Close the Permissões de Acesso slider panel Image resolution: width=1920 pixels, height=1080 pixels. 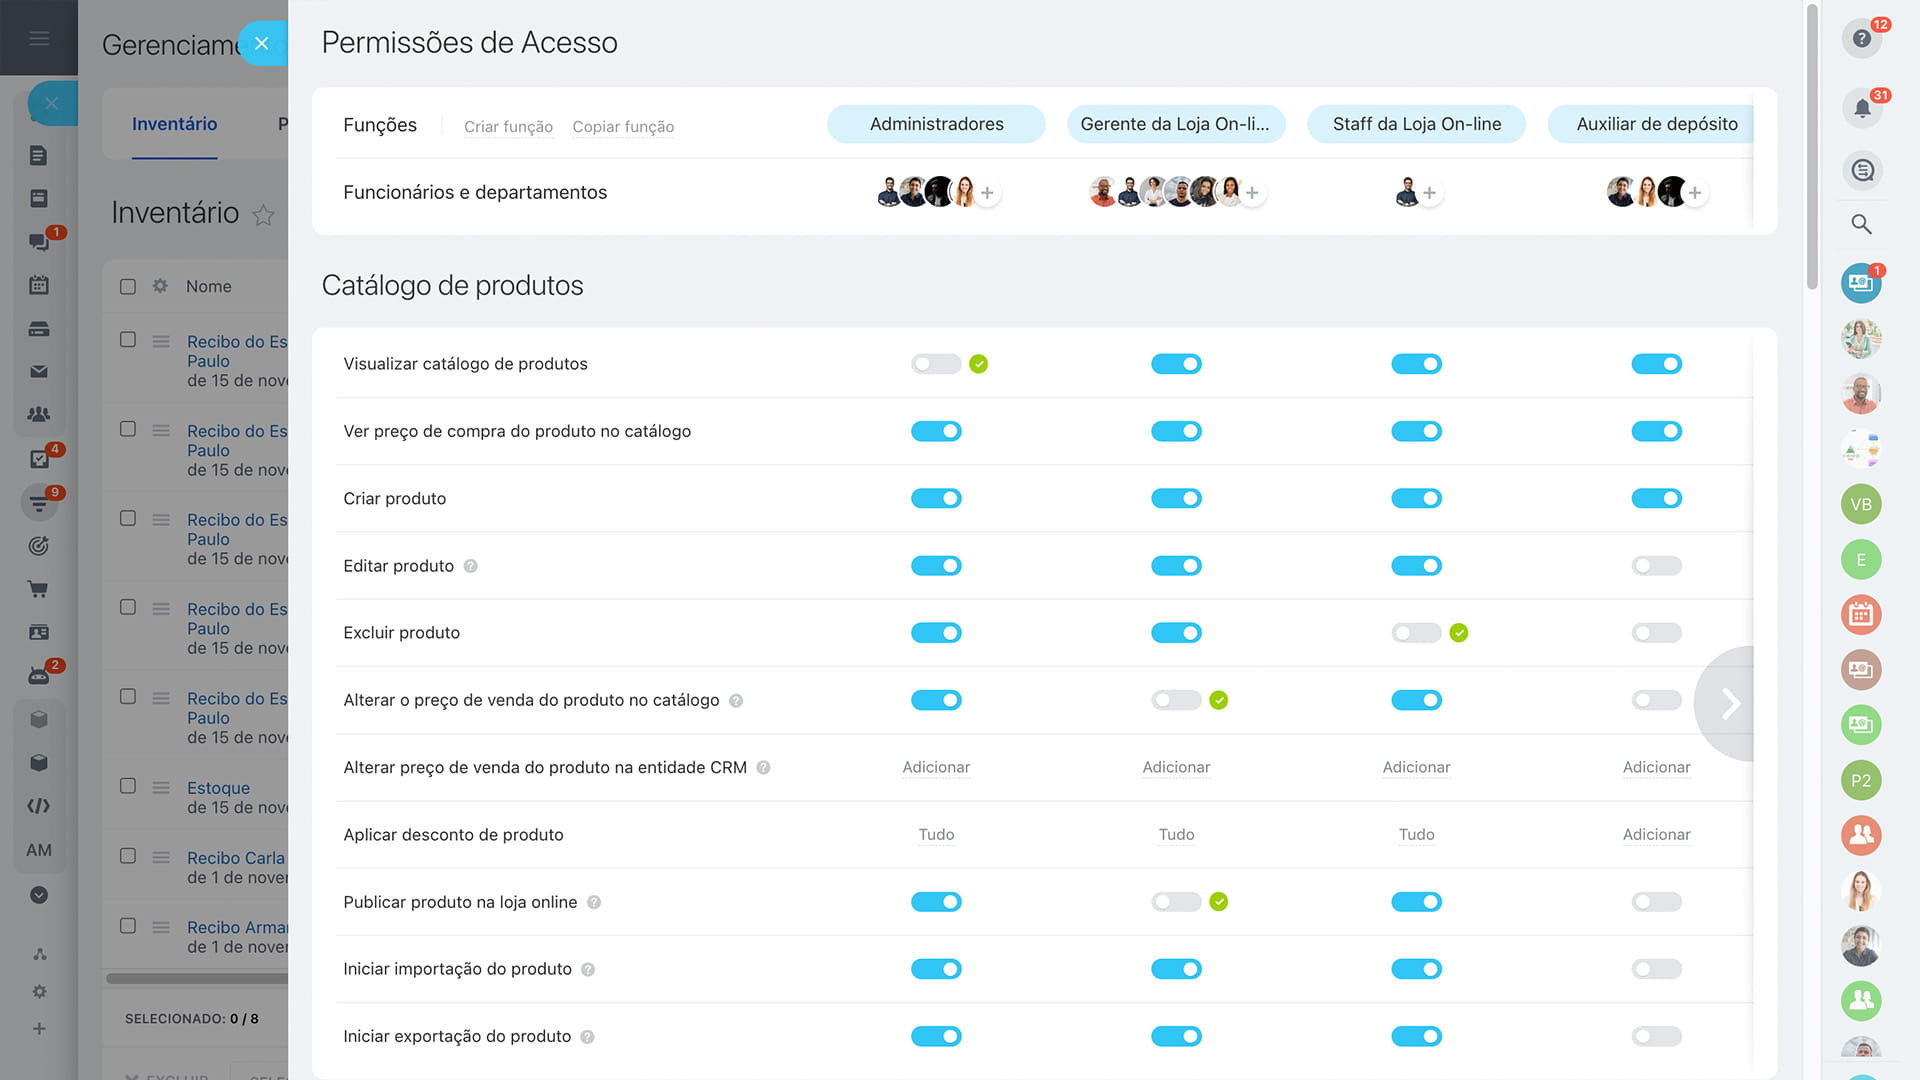[x=262, y=44]
